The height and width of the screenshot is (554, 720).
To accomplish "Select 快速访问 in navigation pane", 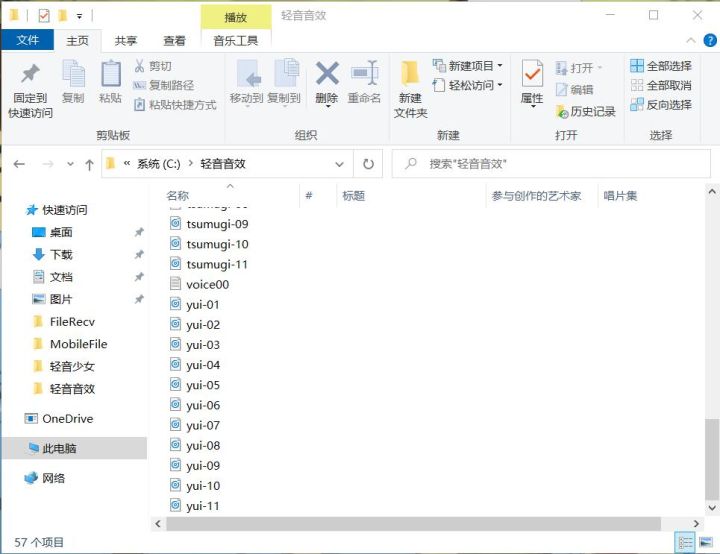I will pyautogui.click(x=64, y=210).
